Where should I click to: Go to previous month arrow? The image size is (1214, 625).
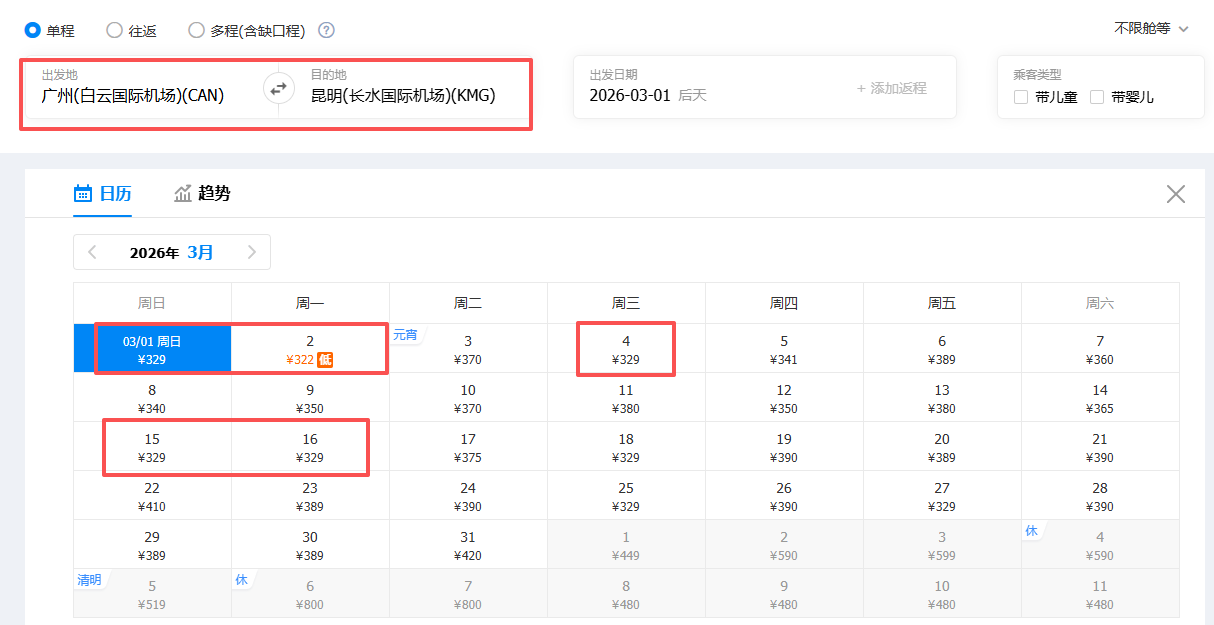93,252
